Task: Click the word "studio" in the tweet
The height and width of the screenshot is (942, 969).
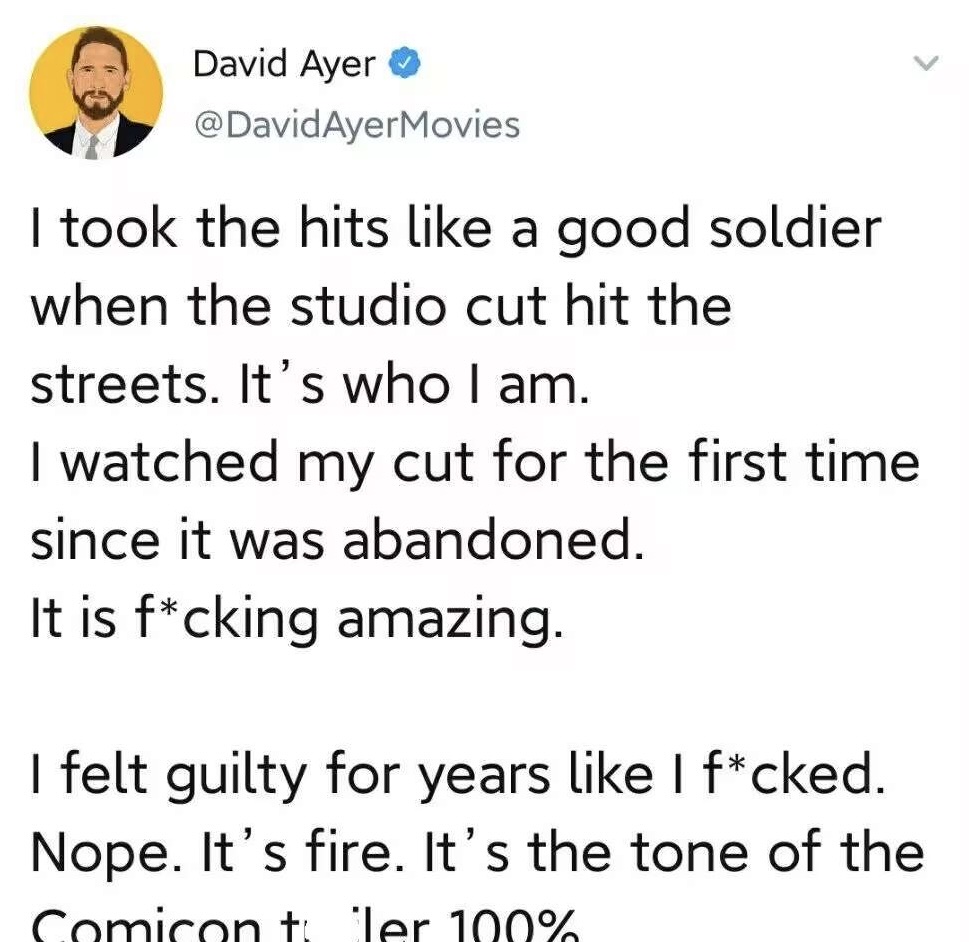Action: point(367,305)
